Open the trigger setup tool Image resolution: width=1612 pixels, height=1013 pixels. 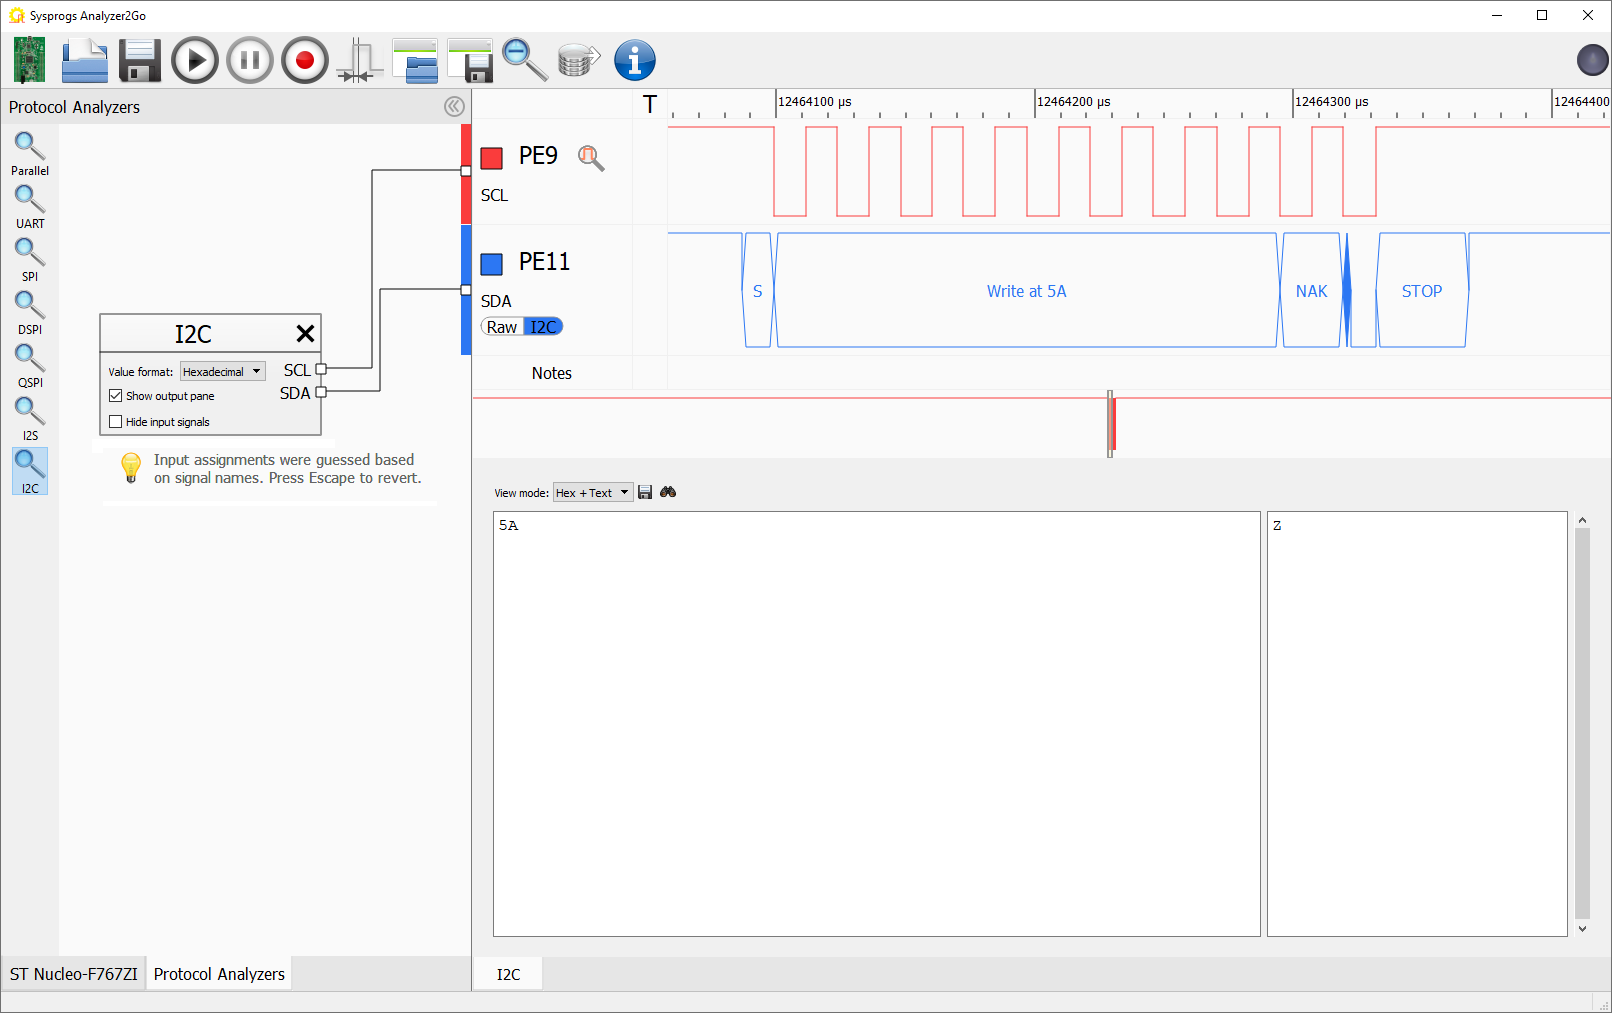pos(359,60)
